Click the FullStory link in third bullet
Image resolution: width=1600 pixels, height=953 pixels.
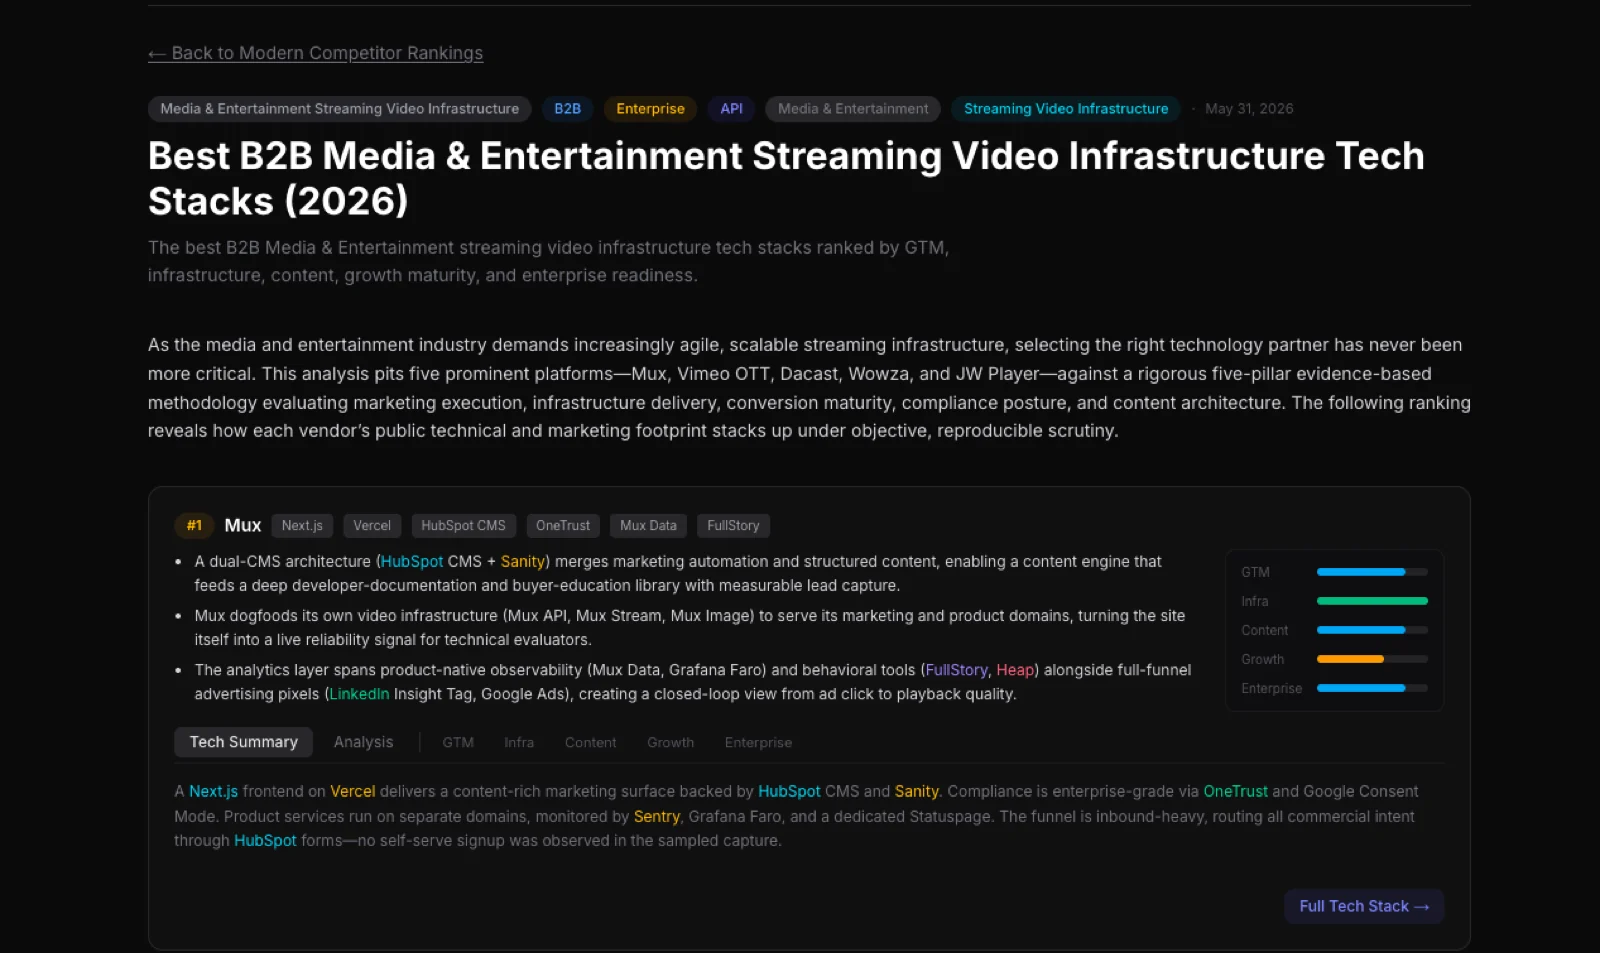click(x=956, y=670)
